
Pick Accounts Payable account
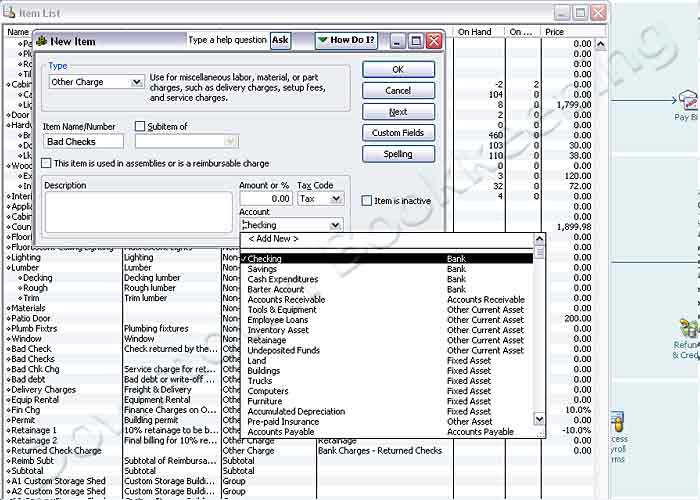[387, 432]
